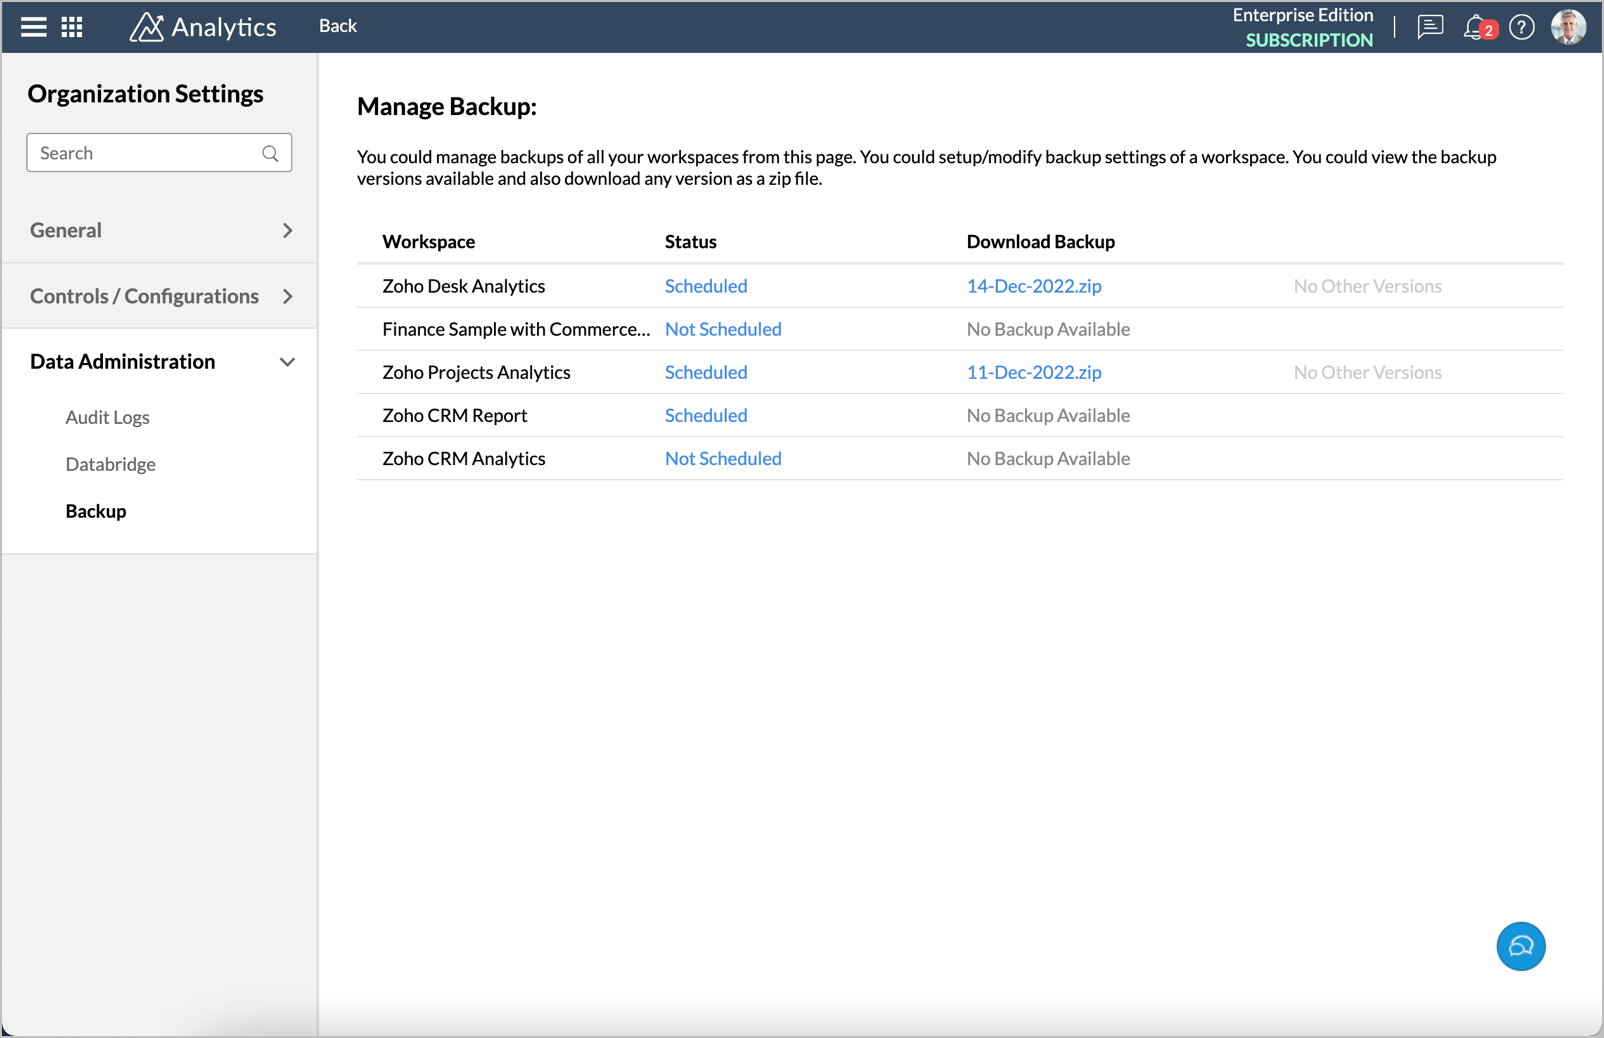Open Not Scheduled status of Zoho CRM Analytics
The image size is (1604, 1038).
click(723, 458)
